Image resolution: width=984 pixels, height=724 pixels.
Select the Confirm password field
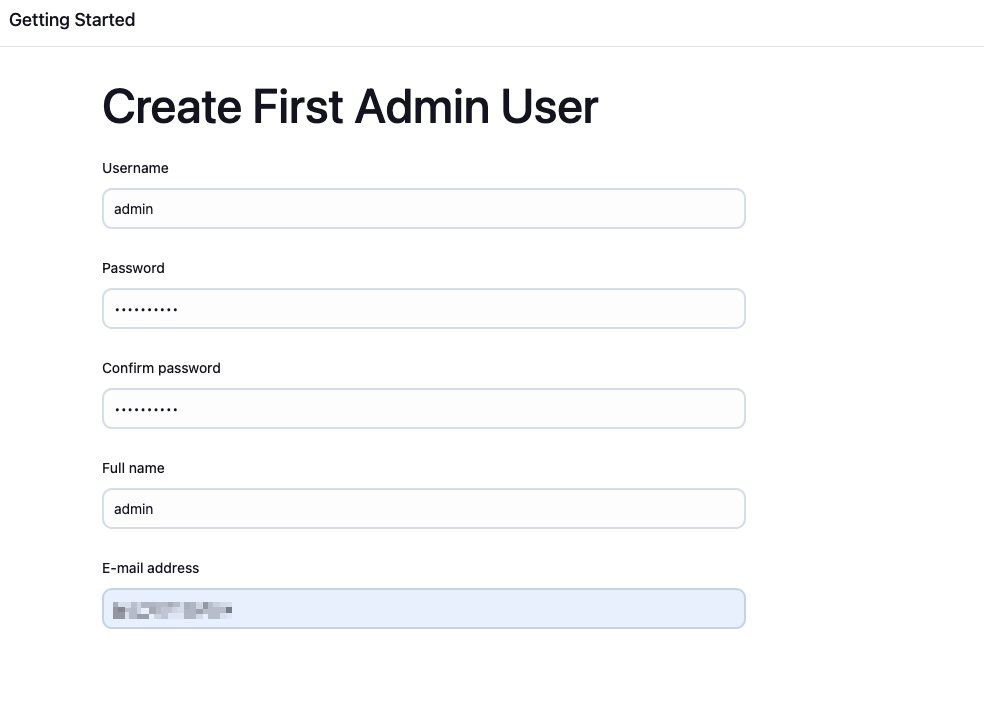pyautogui.click(x=423, y=409)
